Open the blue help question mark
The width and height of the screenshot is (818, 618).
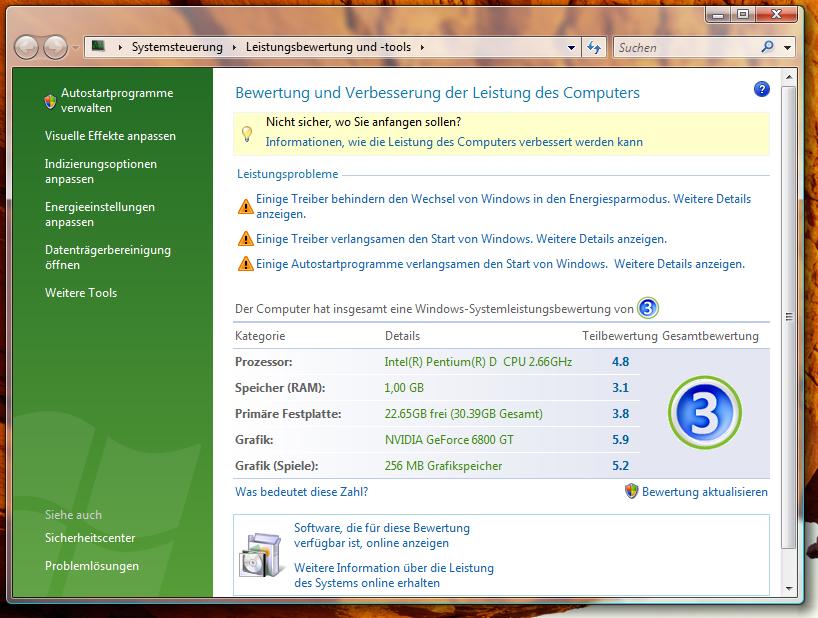point(761,89)
